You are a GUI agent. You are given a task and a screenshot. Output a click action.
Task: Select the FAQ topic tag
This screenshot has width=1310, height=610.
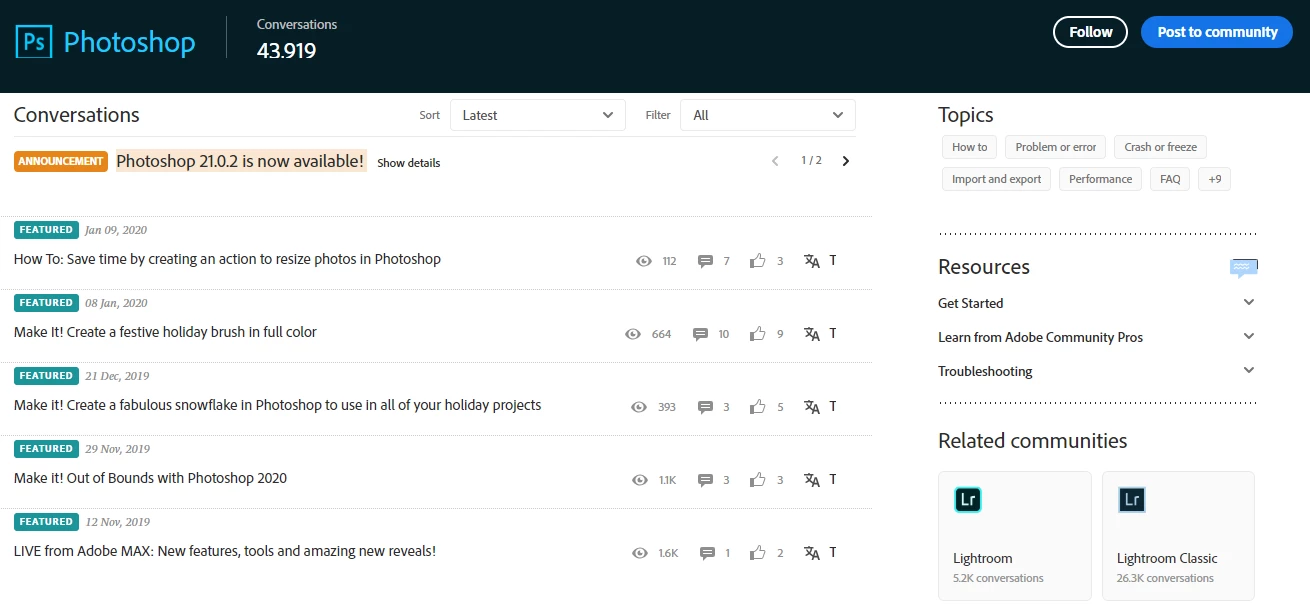tap(1170, 179)
